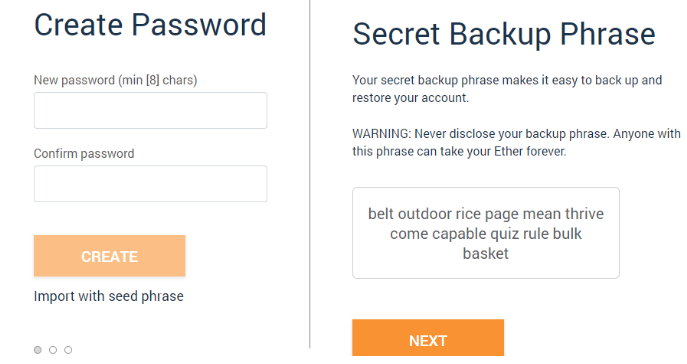Click the New password input field
The width and height of the screenshot is (687, 364).
click(150, 110)
